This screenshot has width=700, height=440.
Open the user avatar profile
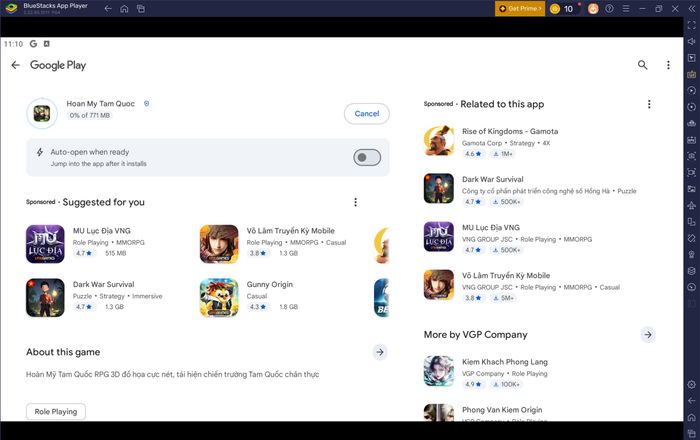(593, 8)
